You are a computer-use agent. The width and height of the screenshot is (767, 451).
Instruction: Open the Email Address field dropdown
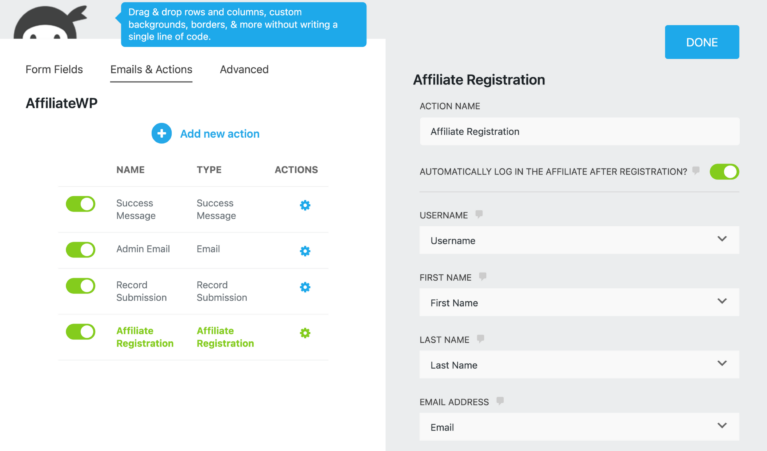pyautogui.click(x=579, y=427)
